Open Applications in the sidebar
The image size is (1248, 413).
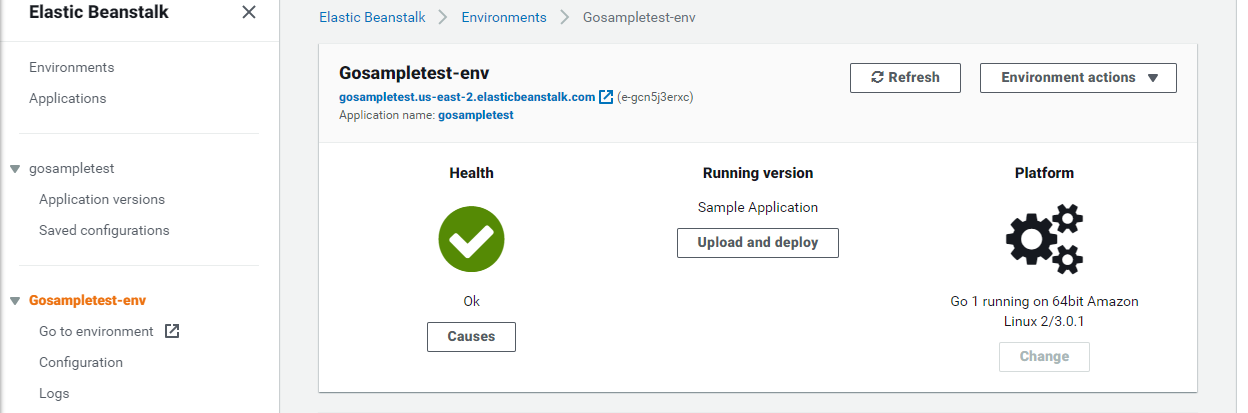[x=68, y=98]
